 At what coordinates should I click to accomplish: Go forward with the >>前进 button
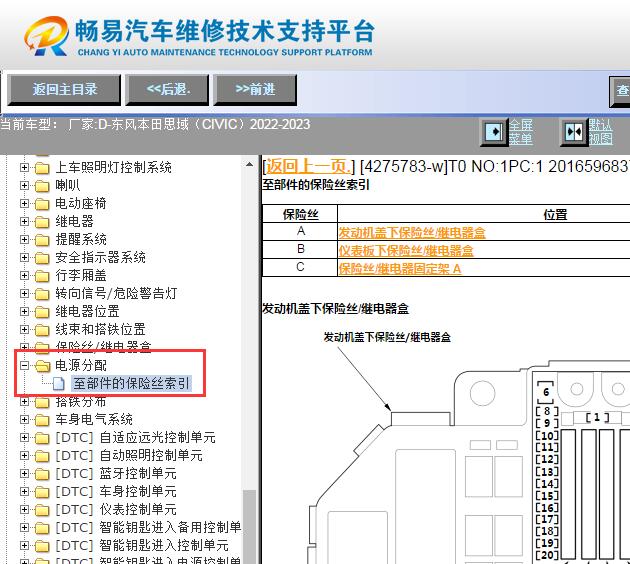255,90
